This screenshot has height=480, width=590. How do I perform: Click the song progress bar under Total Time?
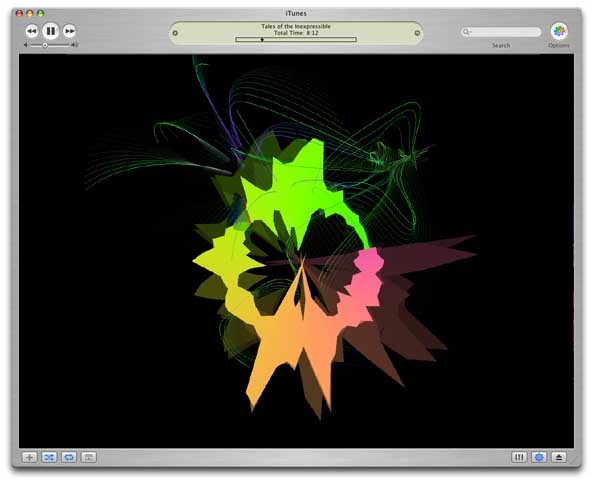296,39
